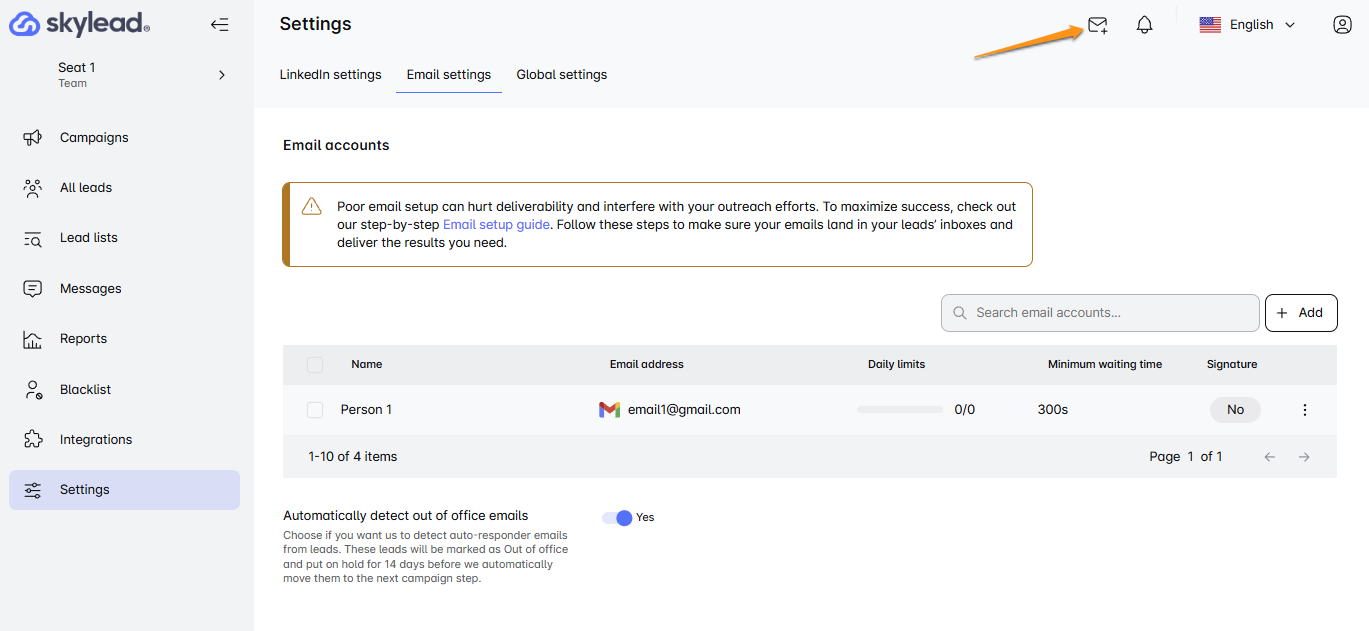The image size is (1369, 631).
Task: Open the user profile icon
Action: 1342,25
